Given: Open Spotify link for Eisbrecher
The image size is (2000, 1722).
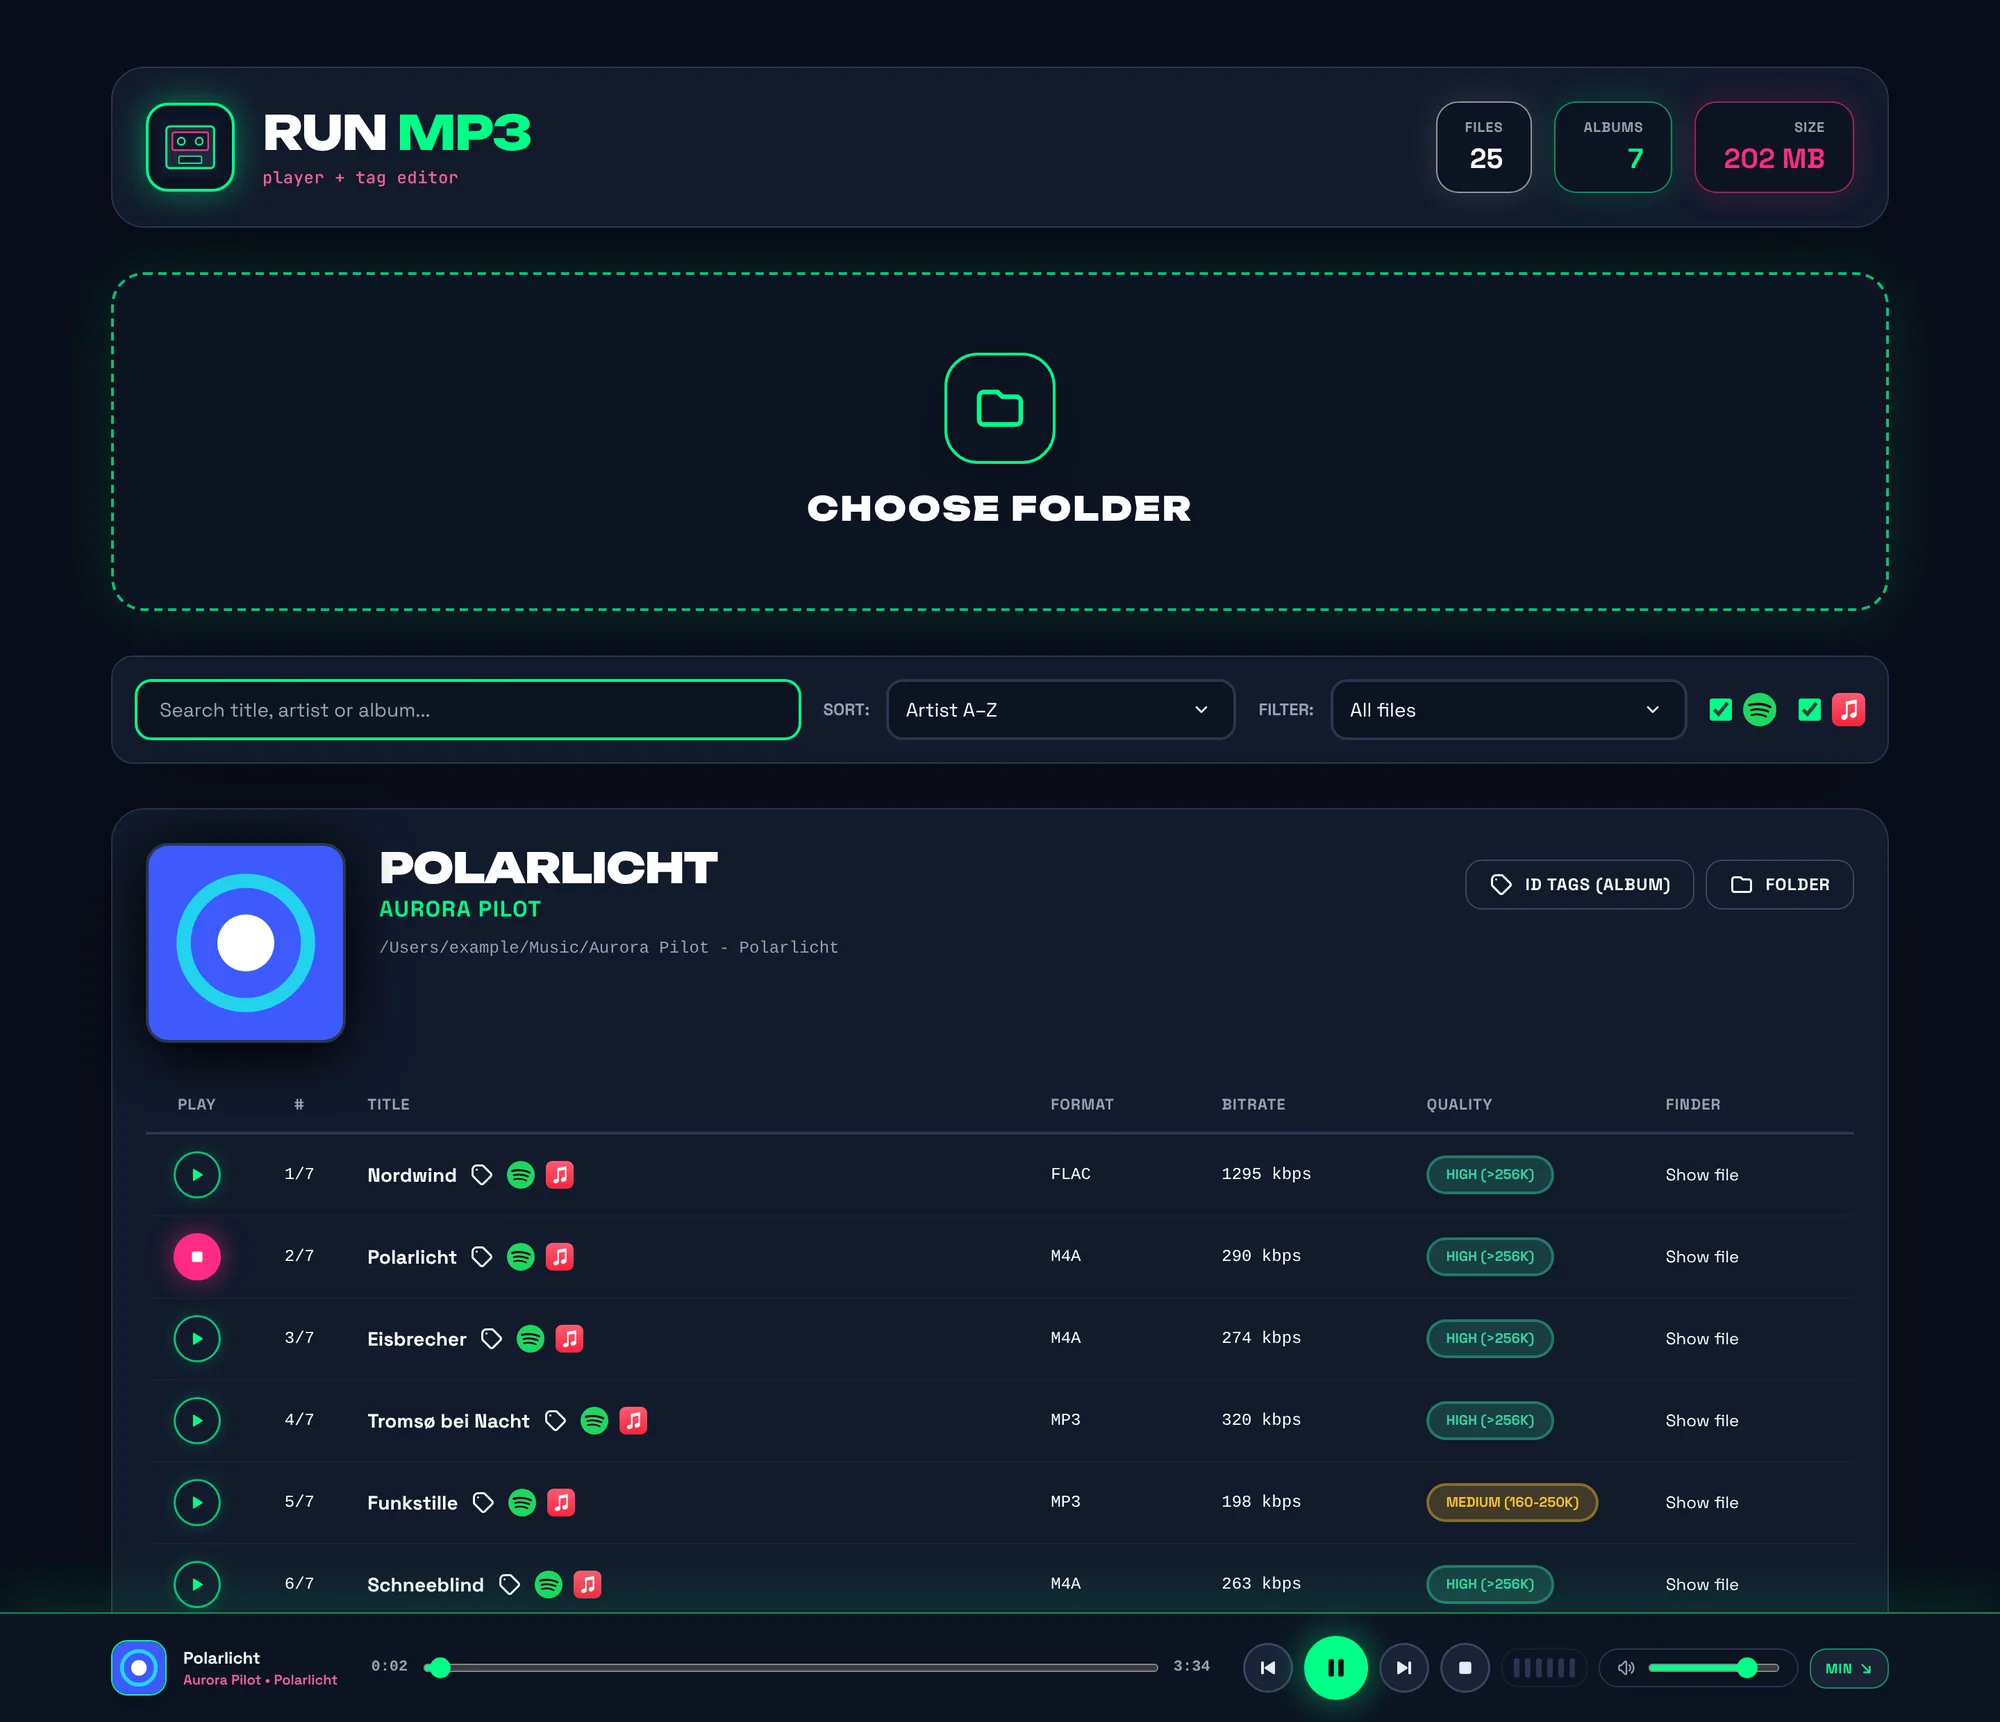Looking at the screenshot, I should pyautogui.click(x=530, y=1339).
